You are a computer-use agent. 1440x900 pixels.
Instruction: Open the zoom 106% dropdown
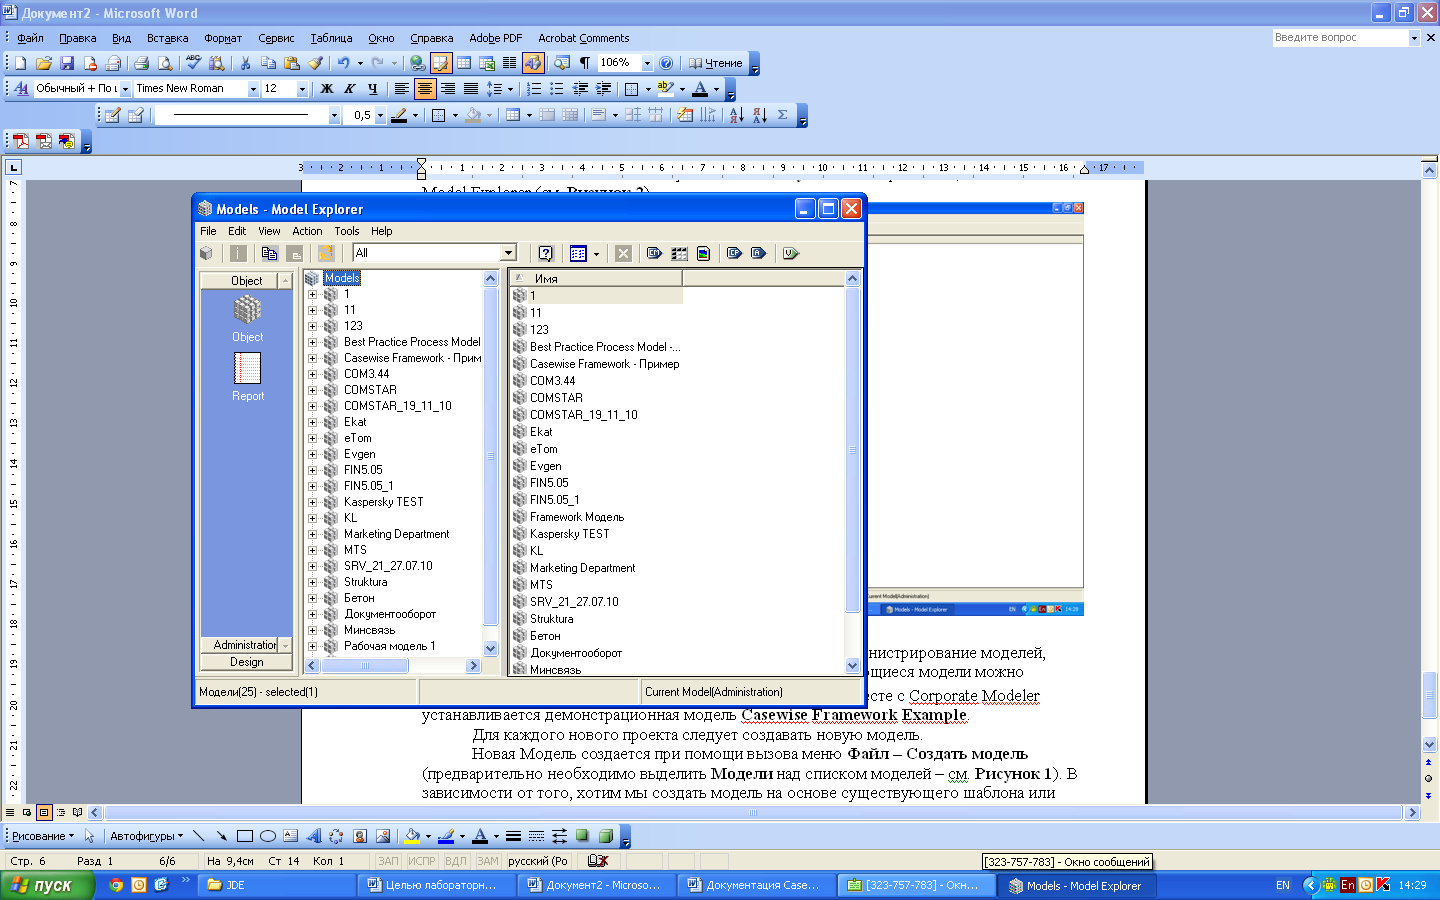click(x=647, y=63)
